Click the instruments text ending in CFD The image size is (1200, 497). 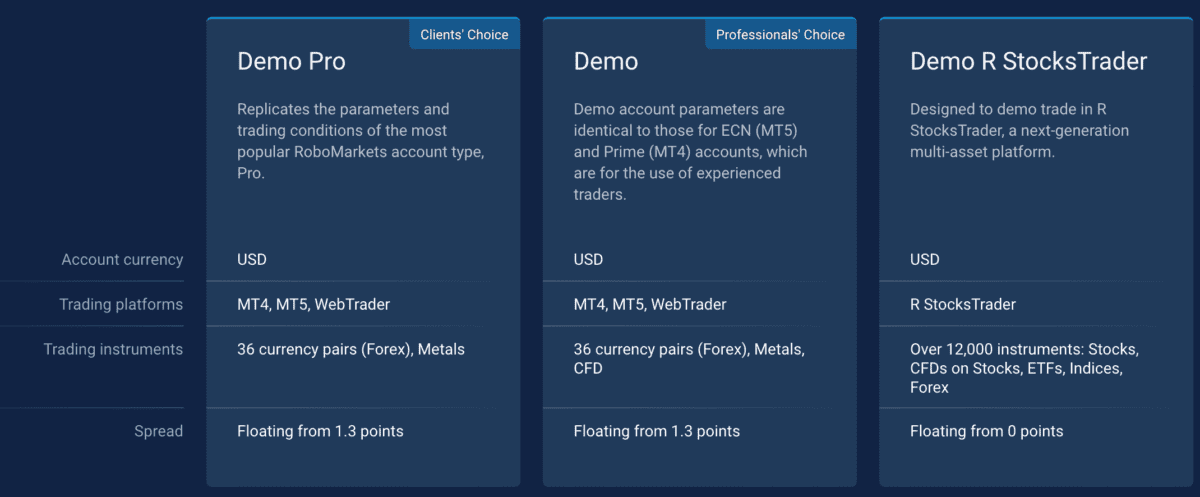pos(689,359)
